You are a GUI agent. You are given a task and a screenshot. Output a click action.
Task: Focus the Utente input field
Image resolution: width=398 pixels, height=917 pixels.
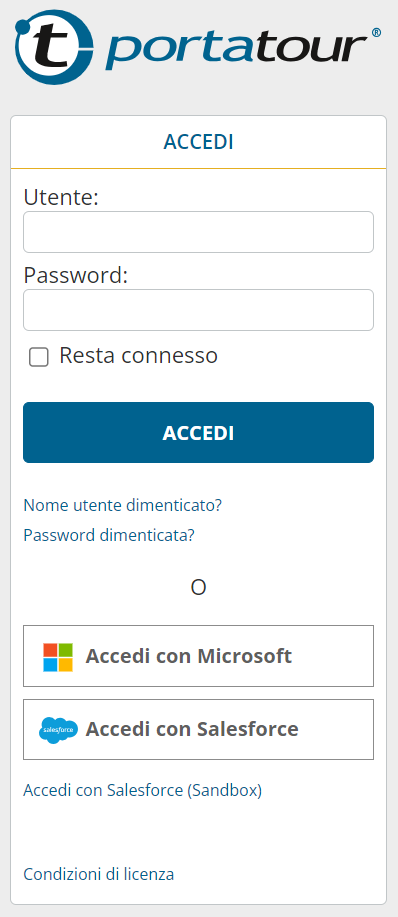(199, 232)
